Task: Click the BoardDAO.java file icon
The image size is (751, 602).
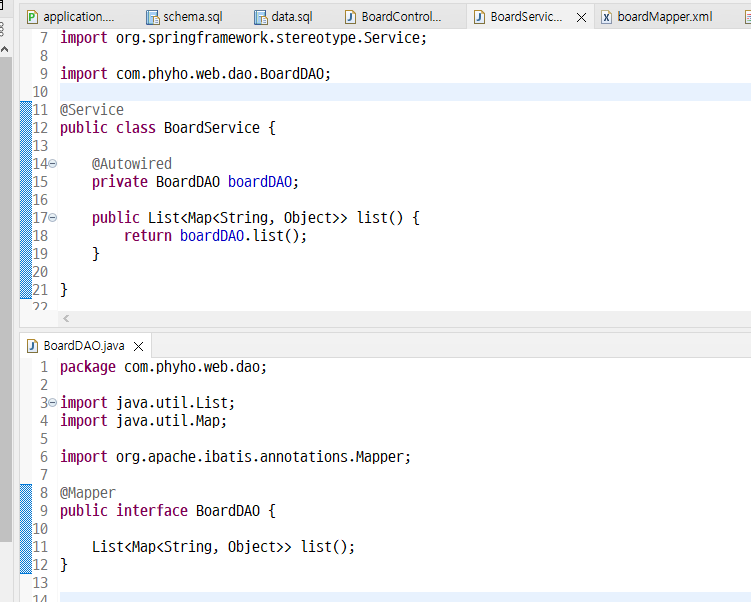Action: click(x=32, y=346)
